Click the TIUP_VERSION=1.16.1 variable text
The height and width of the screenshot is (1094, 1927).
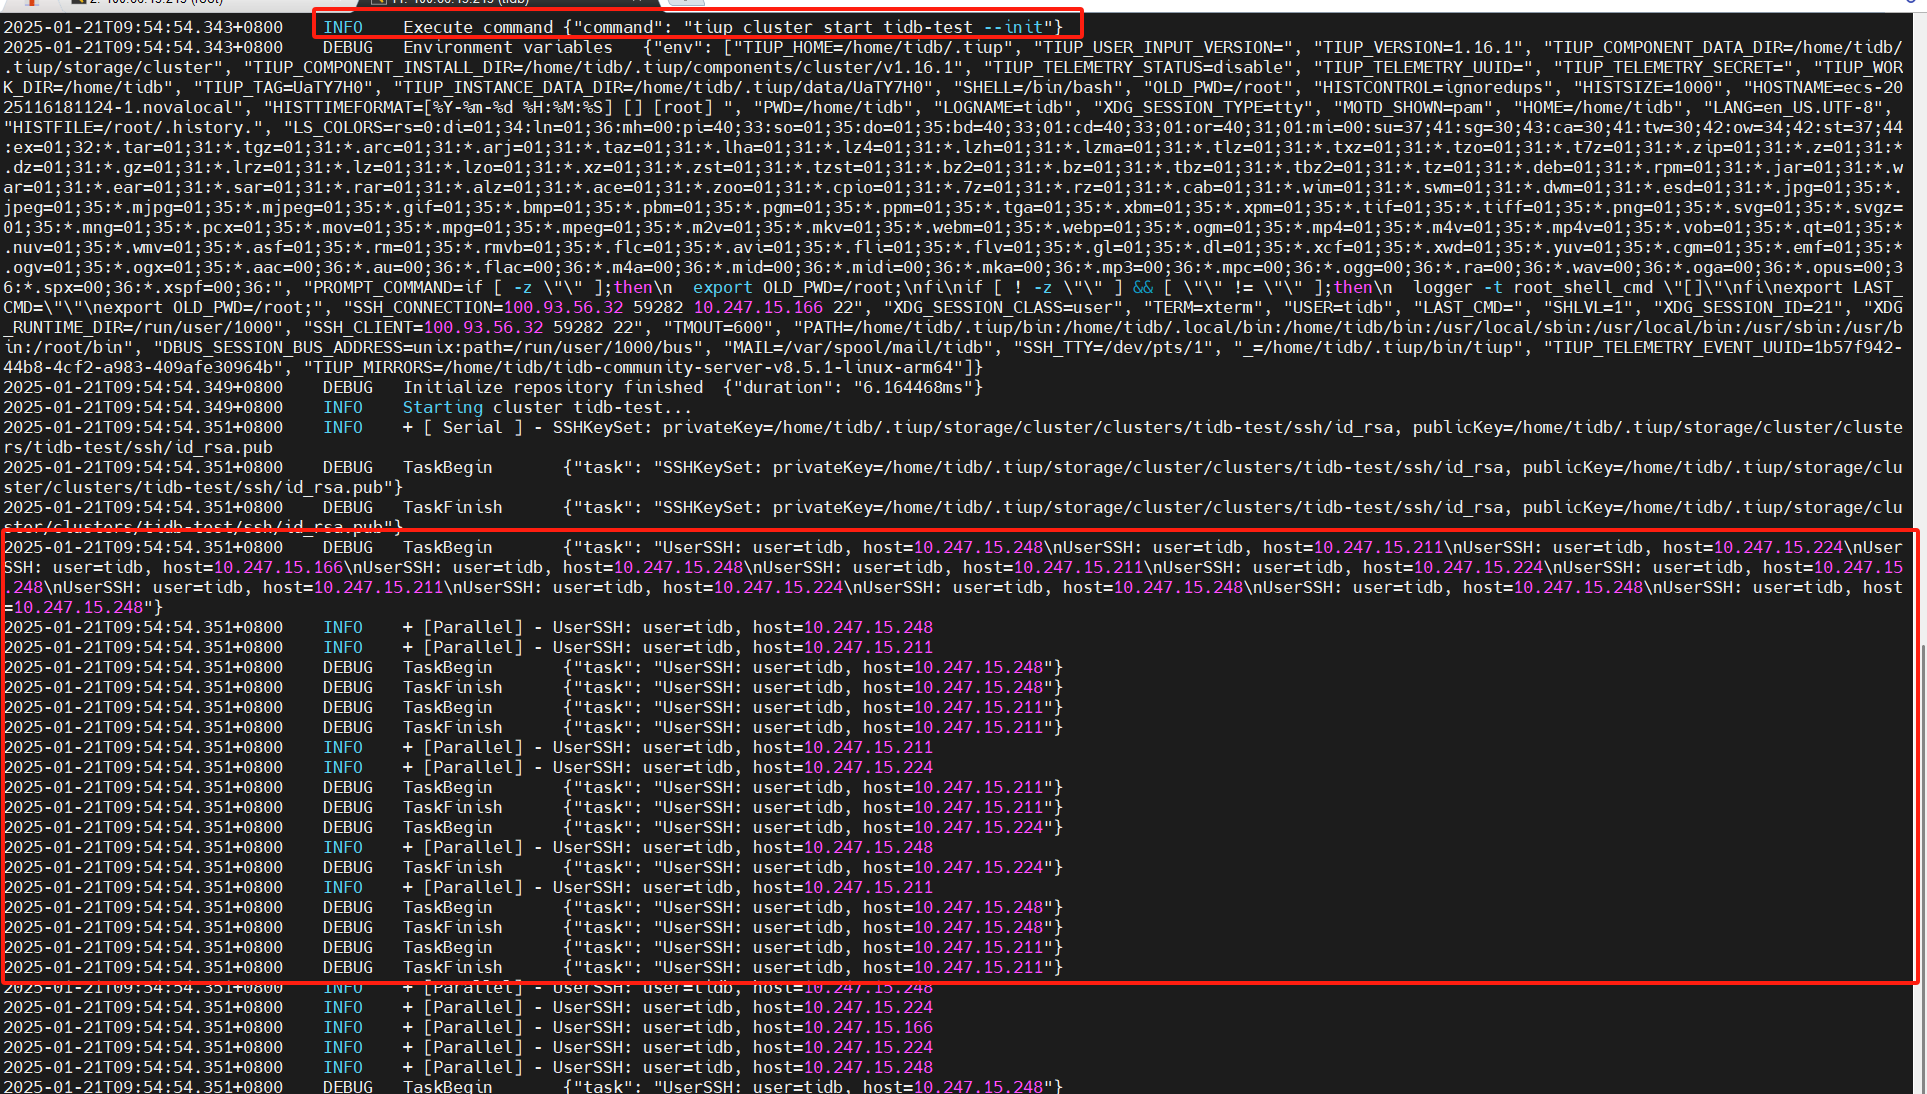(1418, 47)
